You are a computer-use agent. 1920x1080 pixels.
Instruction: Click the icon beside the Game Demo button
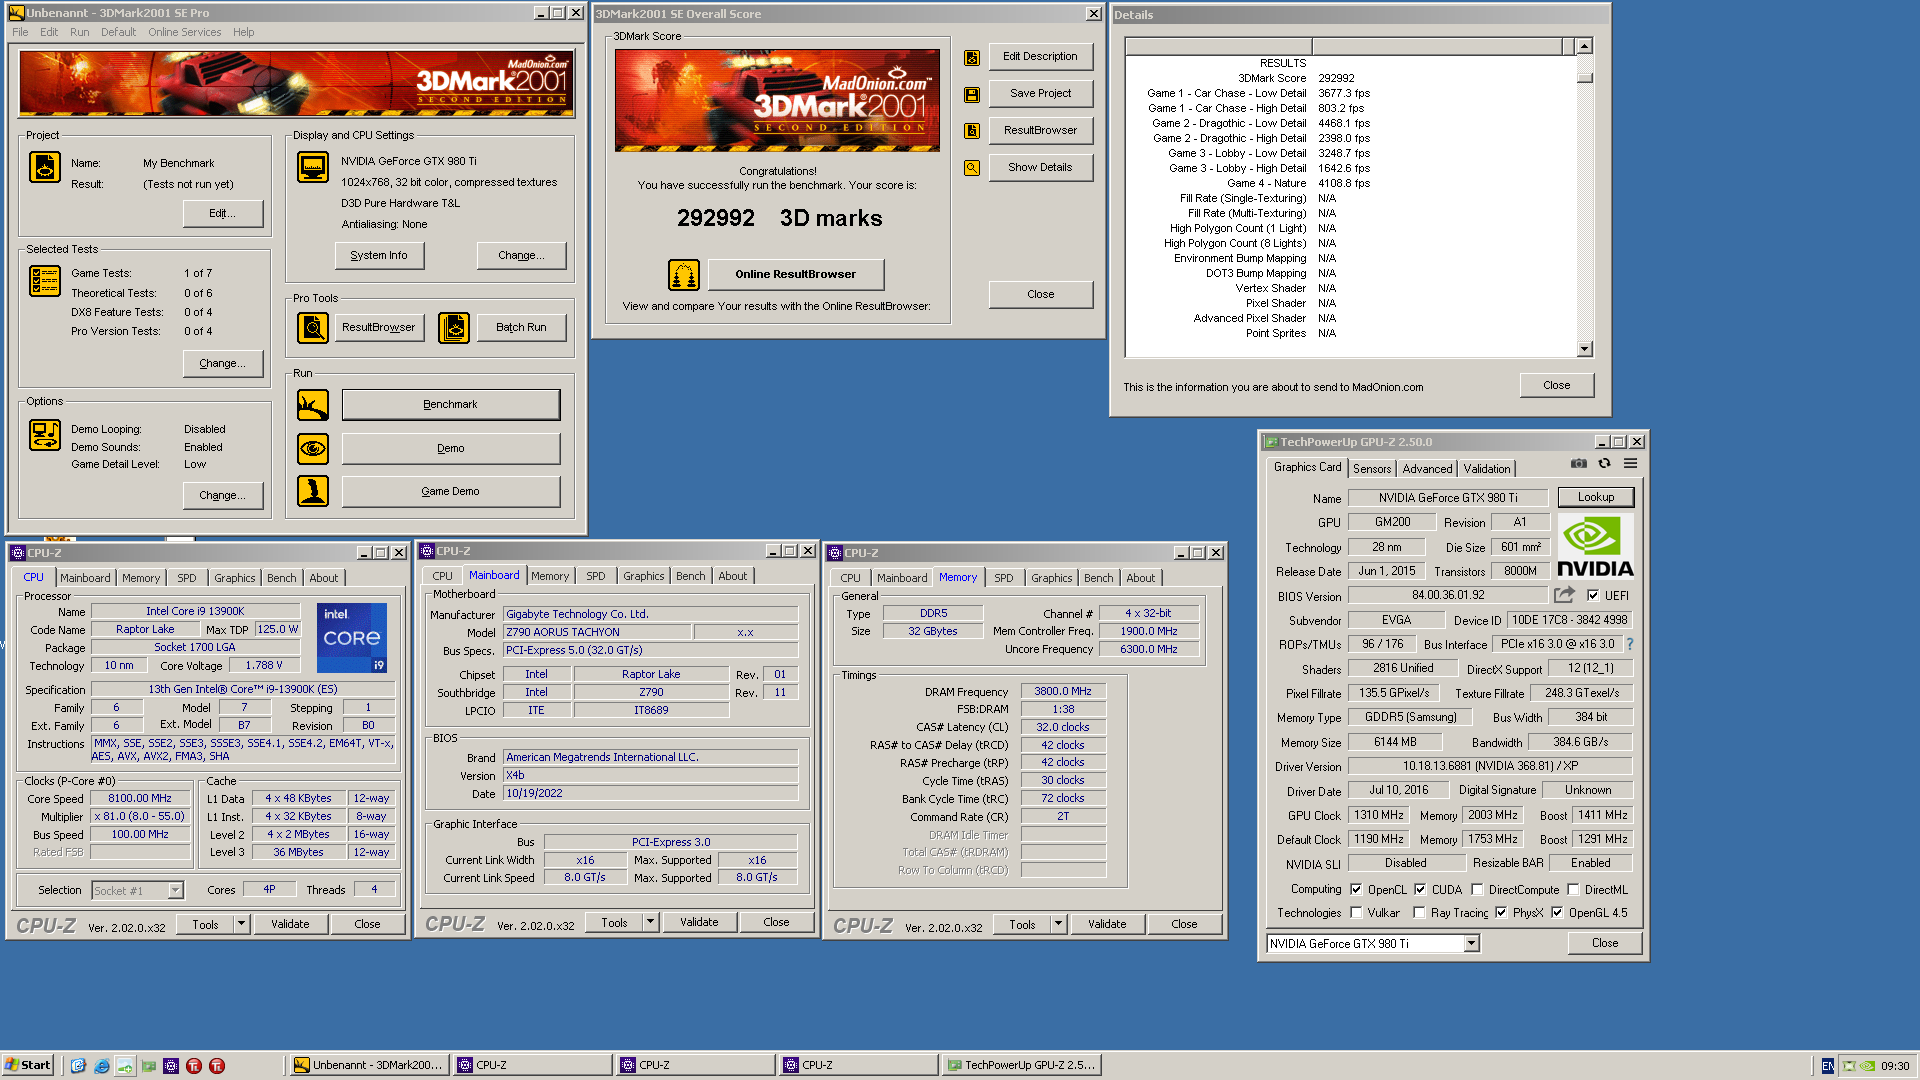point(313,491)
